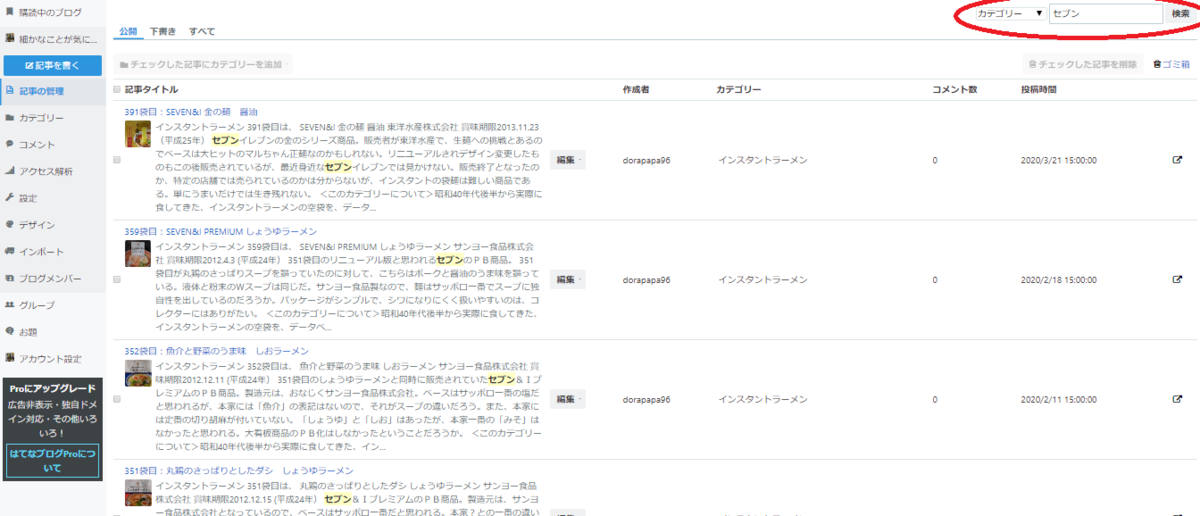
Task: Open the 設定 wrench item in sidebar
Action: 52,198
